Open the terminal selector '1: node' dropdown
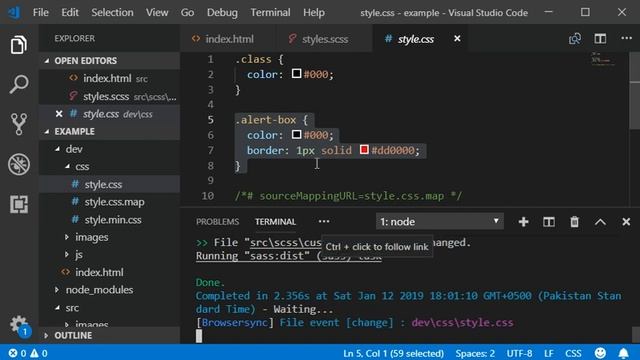Image resolution: width=640 pixels, height=360 pixels. [x=440, y=222]
